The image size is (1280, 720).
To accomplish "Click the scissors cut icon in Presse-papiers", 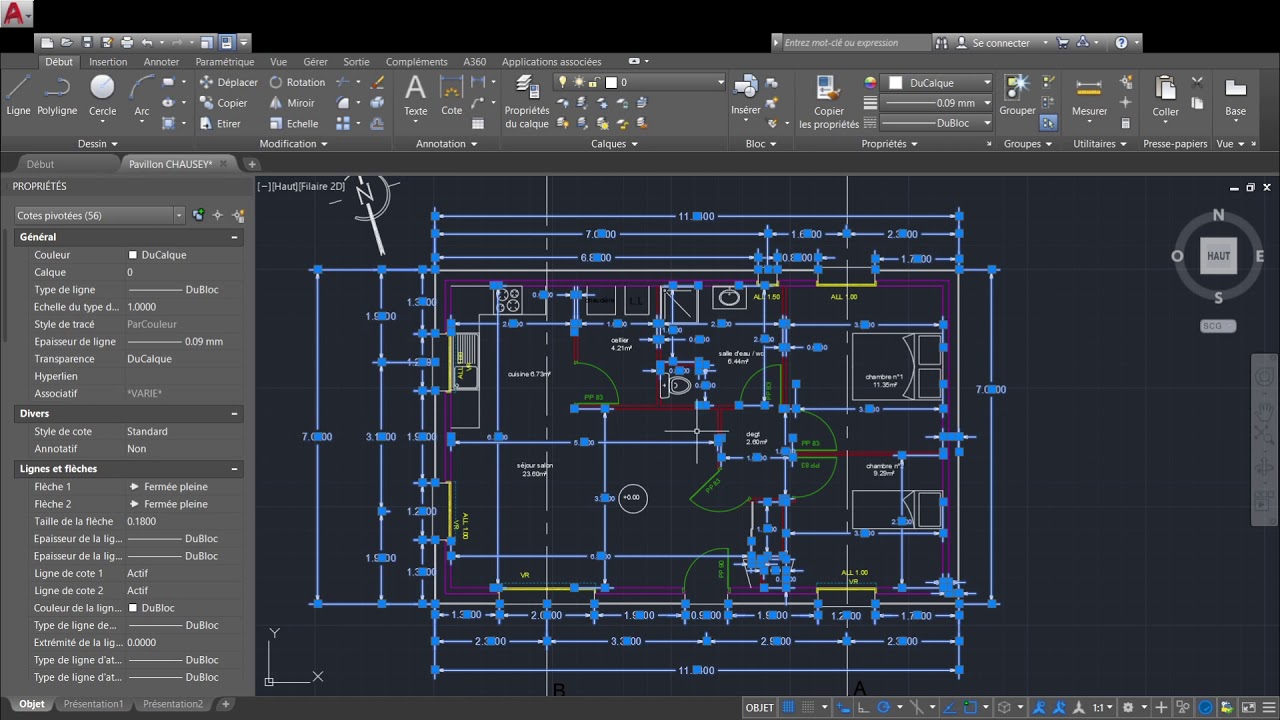I will coord(1197,82).
